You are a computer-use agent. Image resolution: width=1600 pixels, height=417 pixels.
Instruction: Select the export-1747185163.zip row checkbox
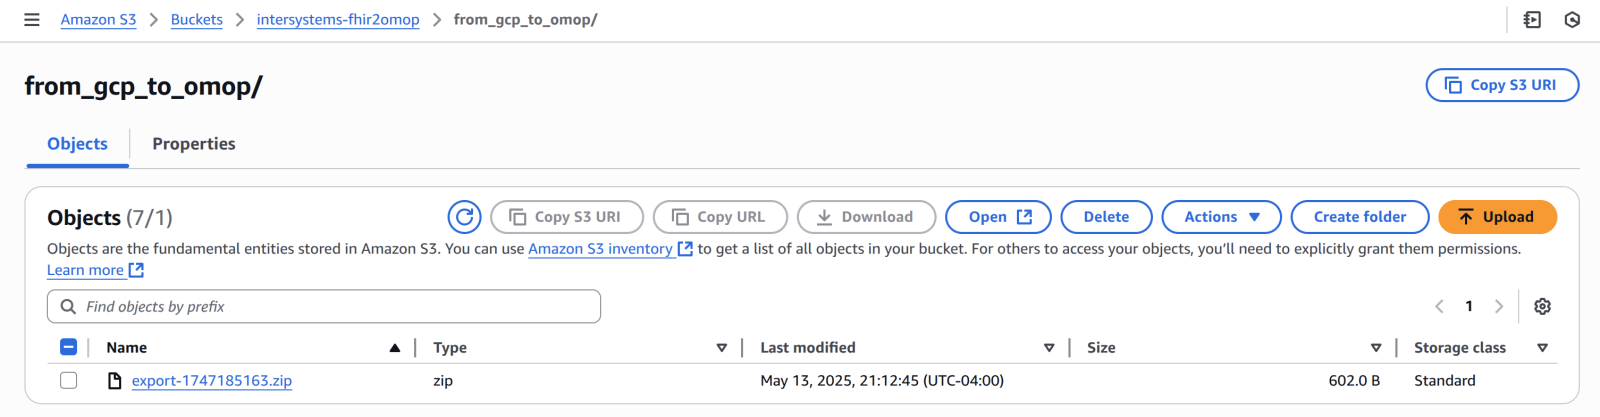[69, 381]
